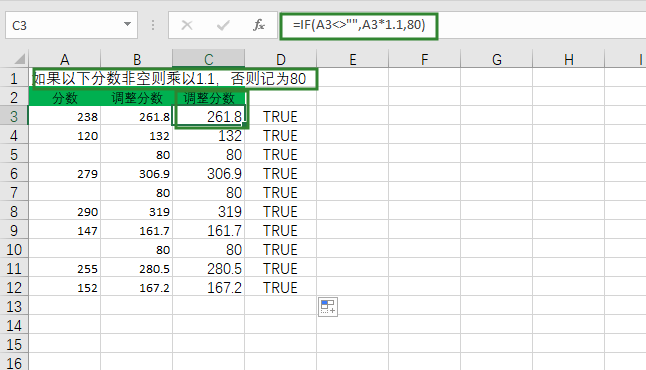
Task: Select row 2 header
Action: 14,97
